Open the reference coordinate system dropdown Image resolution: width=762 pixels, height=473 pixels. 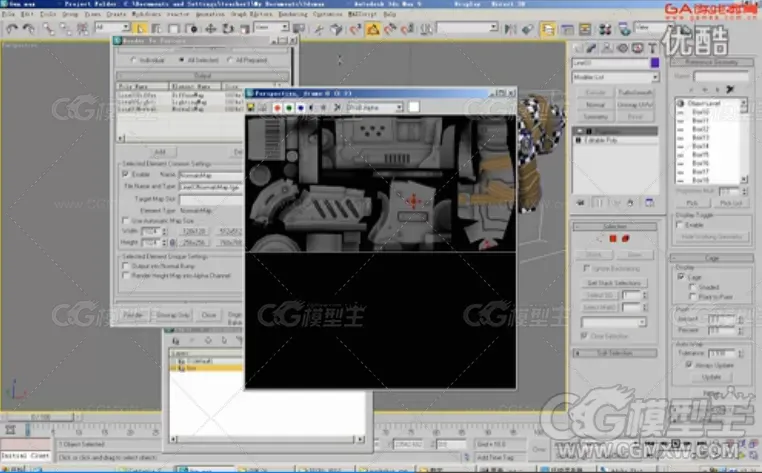[271, 27]
